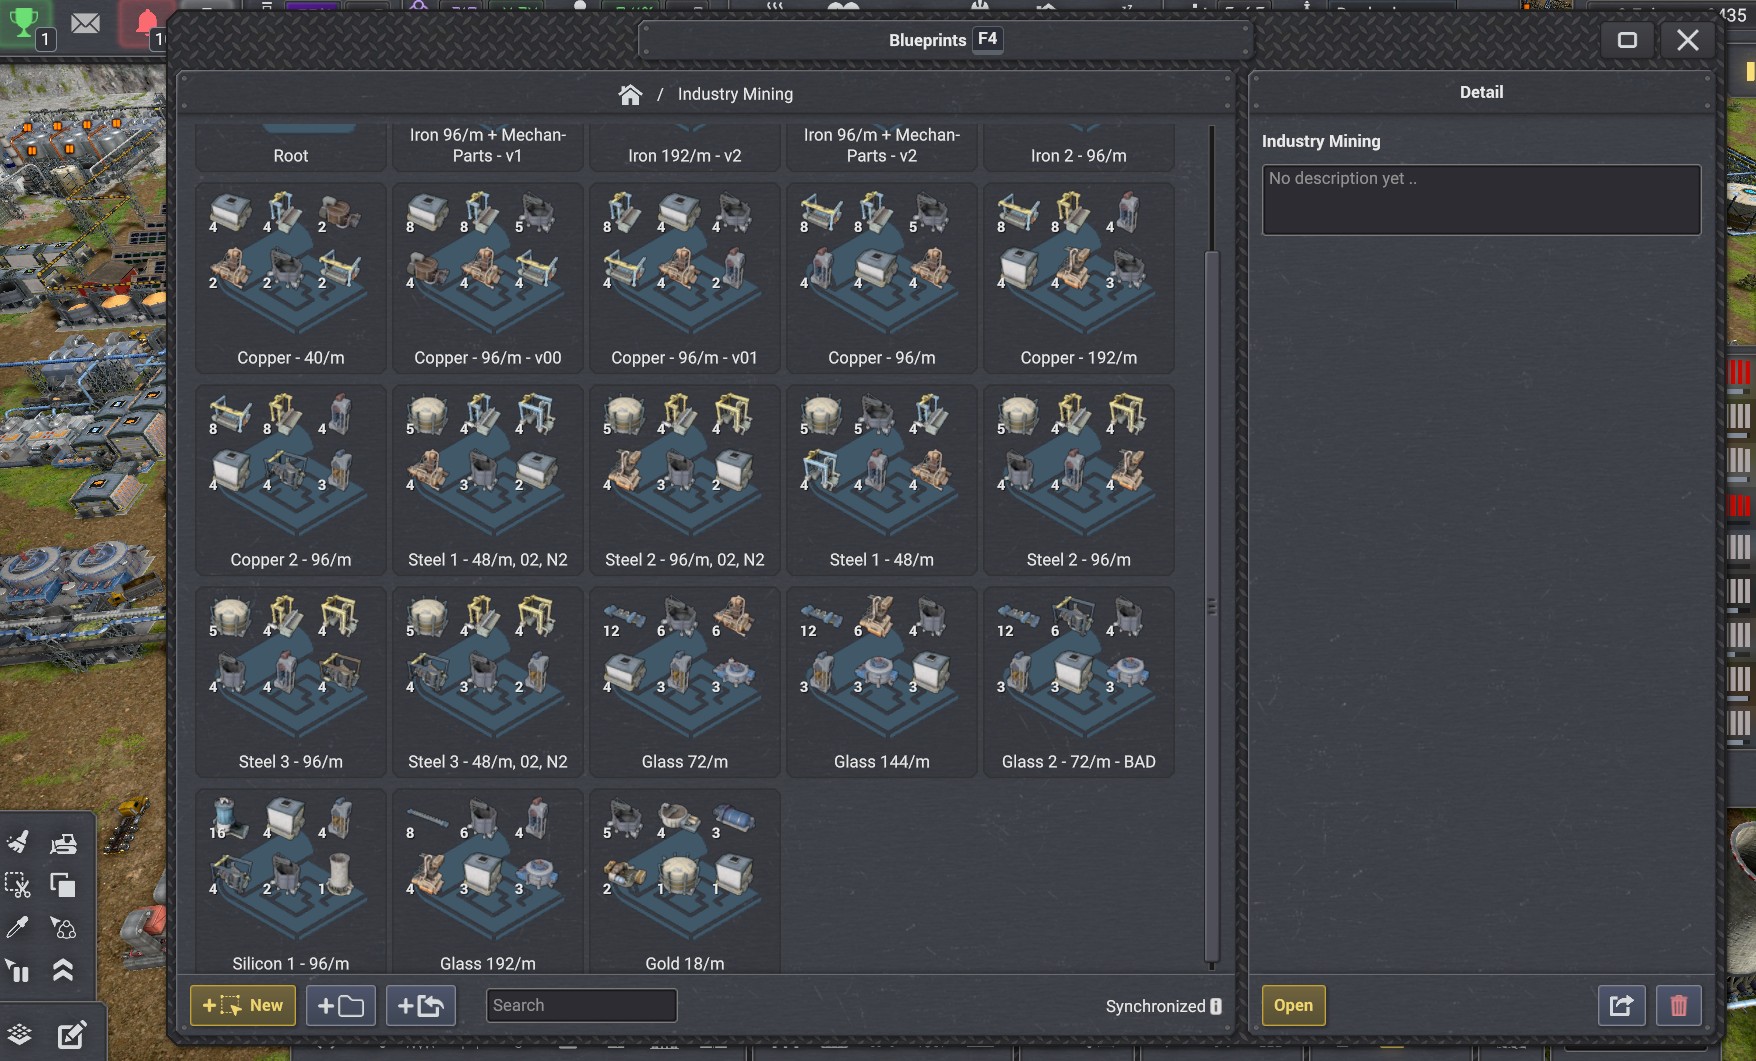Select the 'Iron 192/m - v2' blueprint

pyautogui.click(x=685, y=147)
